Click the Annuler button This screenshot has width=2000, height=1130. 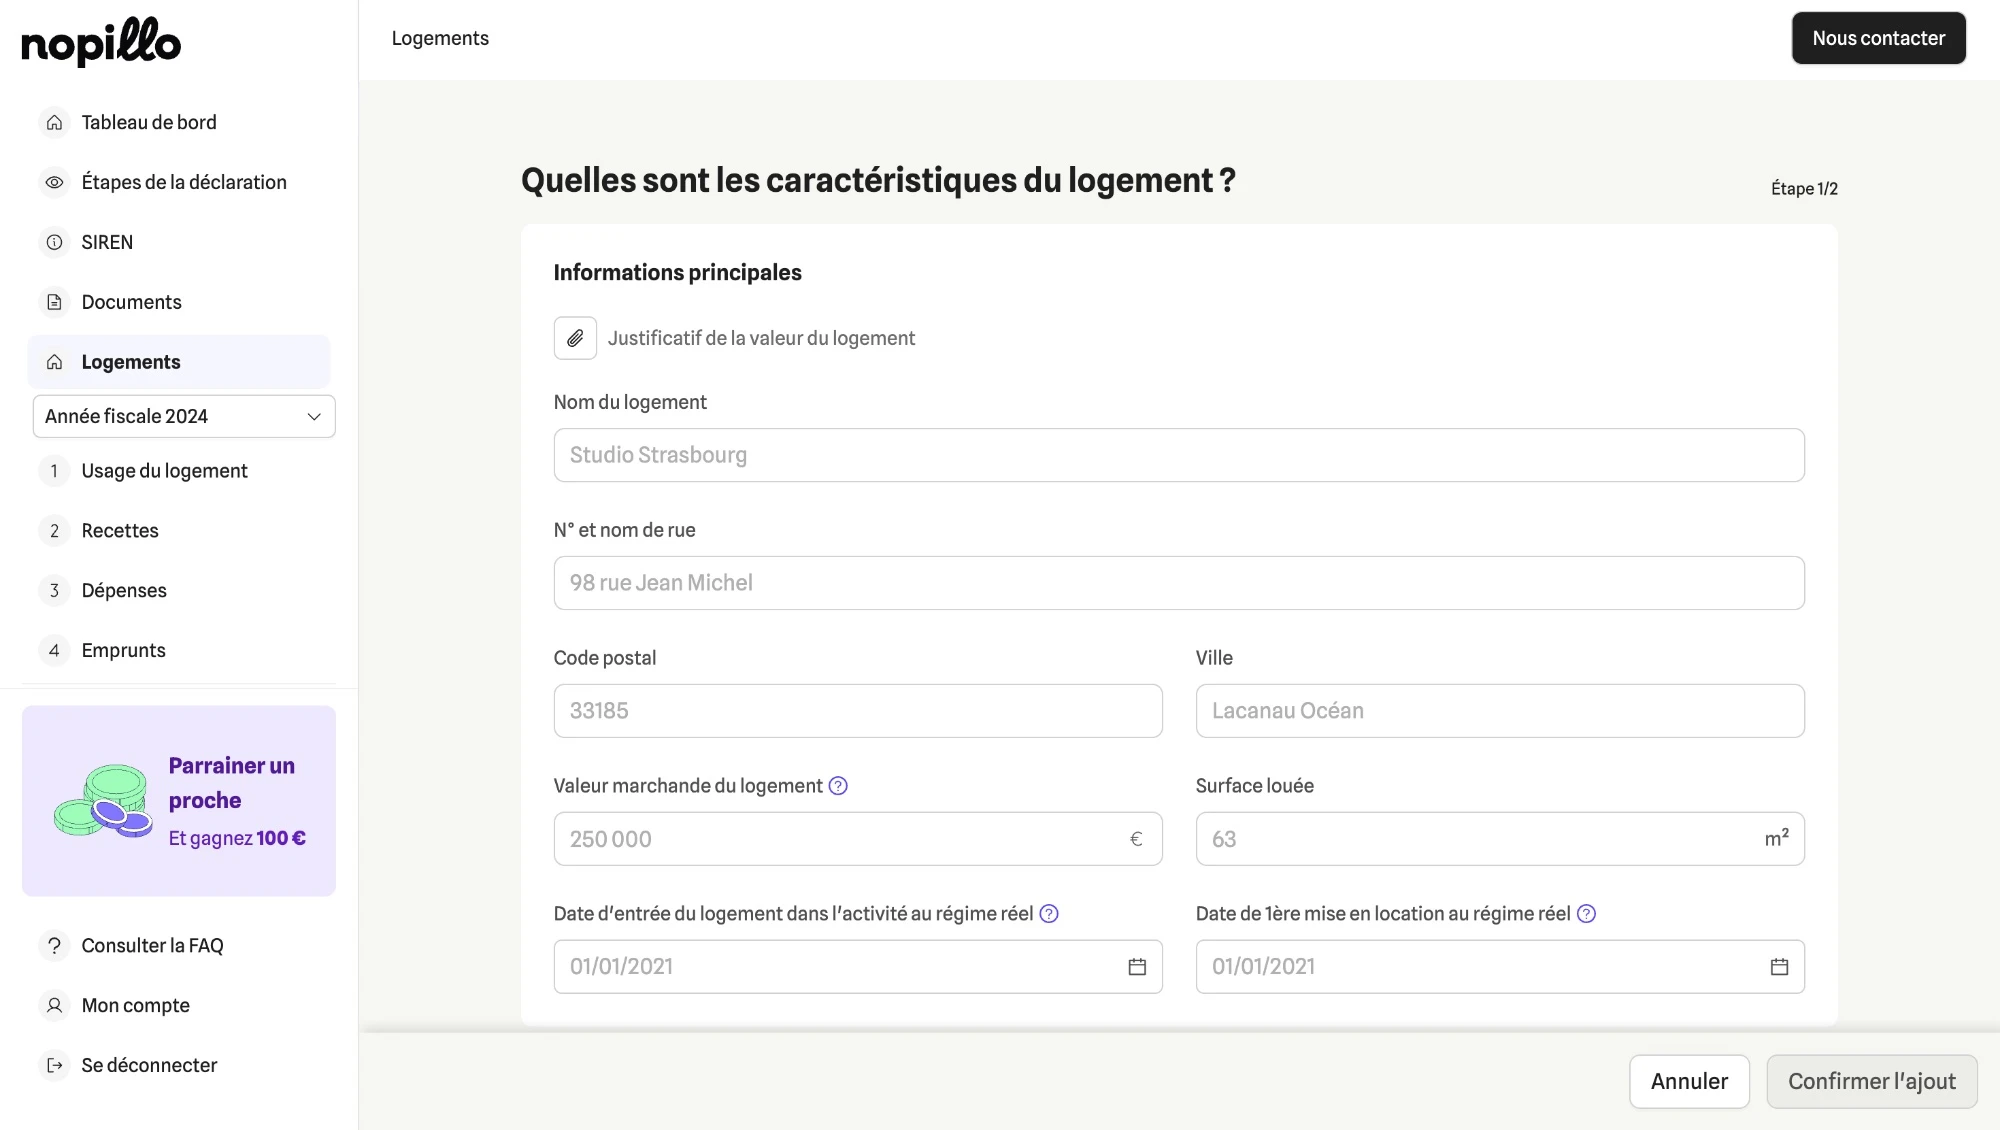(1689, 1081)
